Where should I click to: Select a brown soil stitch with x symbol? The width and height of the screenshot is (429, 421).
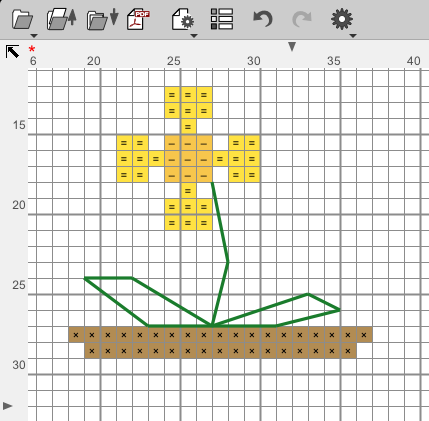[x=220, y=335]
